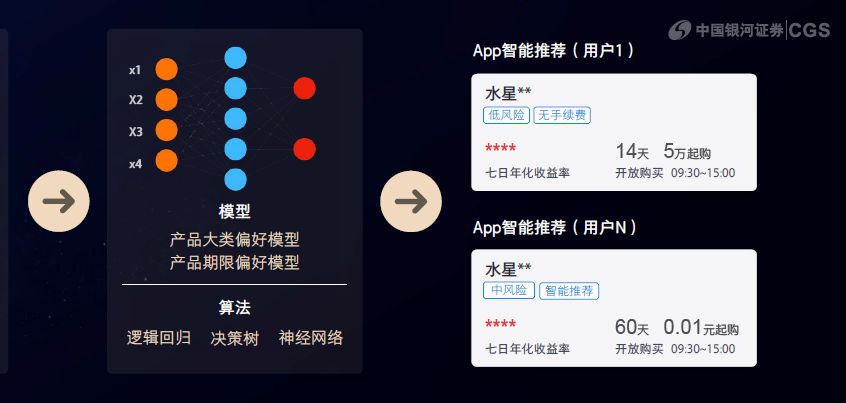Viewport: 846px width, 403px height.
Task: Open the 水星 product card for 用户N
Action: point(614,308)
